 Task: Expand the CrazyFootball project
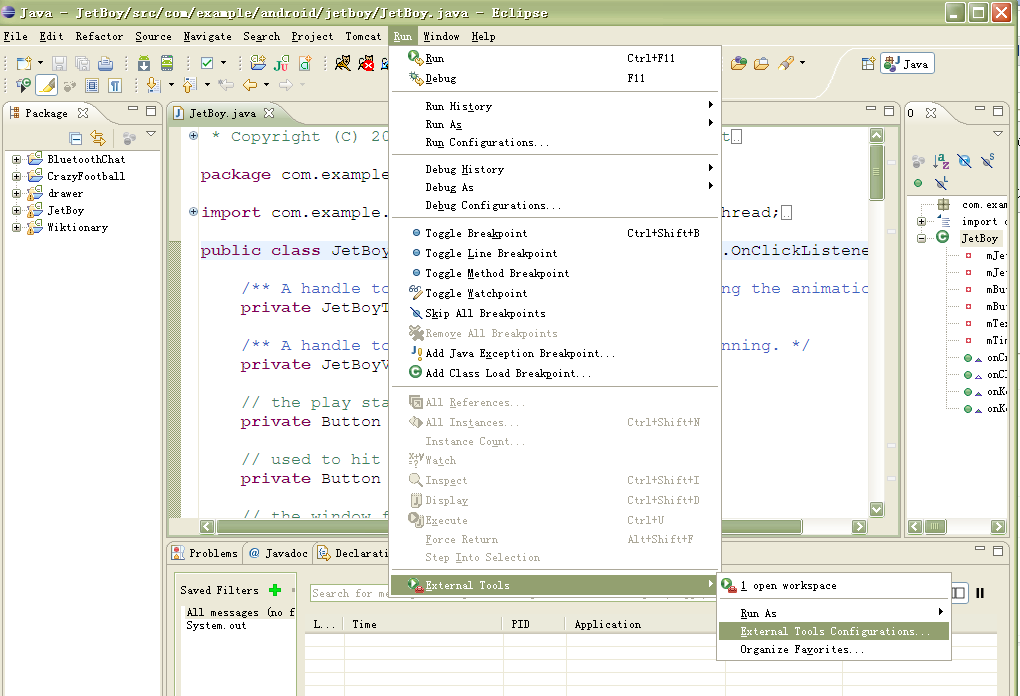pyautogui.click(x=16, y=176)
